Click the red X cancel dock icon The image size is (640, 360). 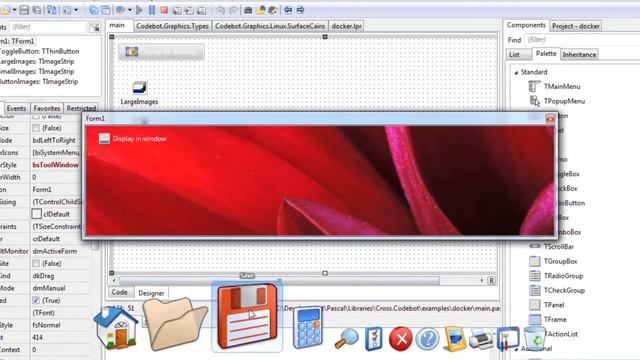[400, 339]
